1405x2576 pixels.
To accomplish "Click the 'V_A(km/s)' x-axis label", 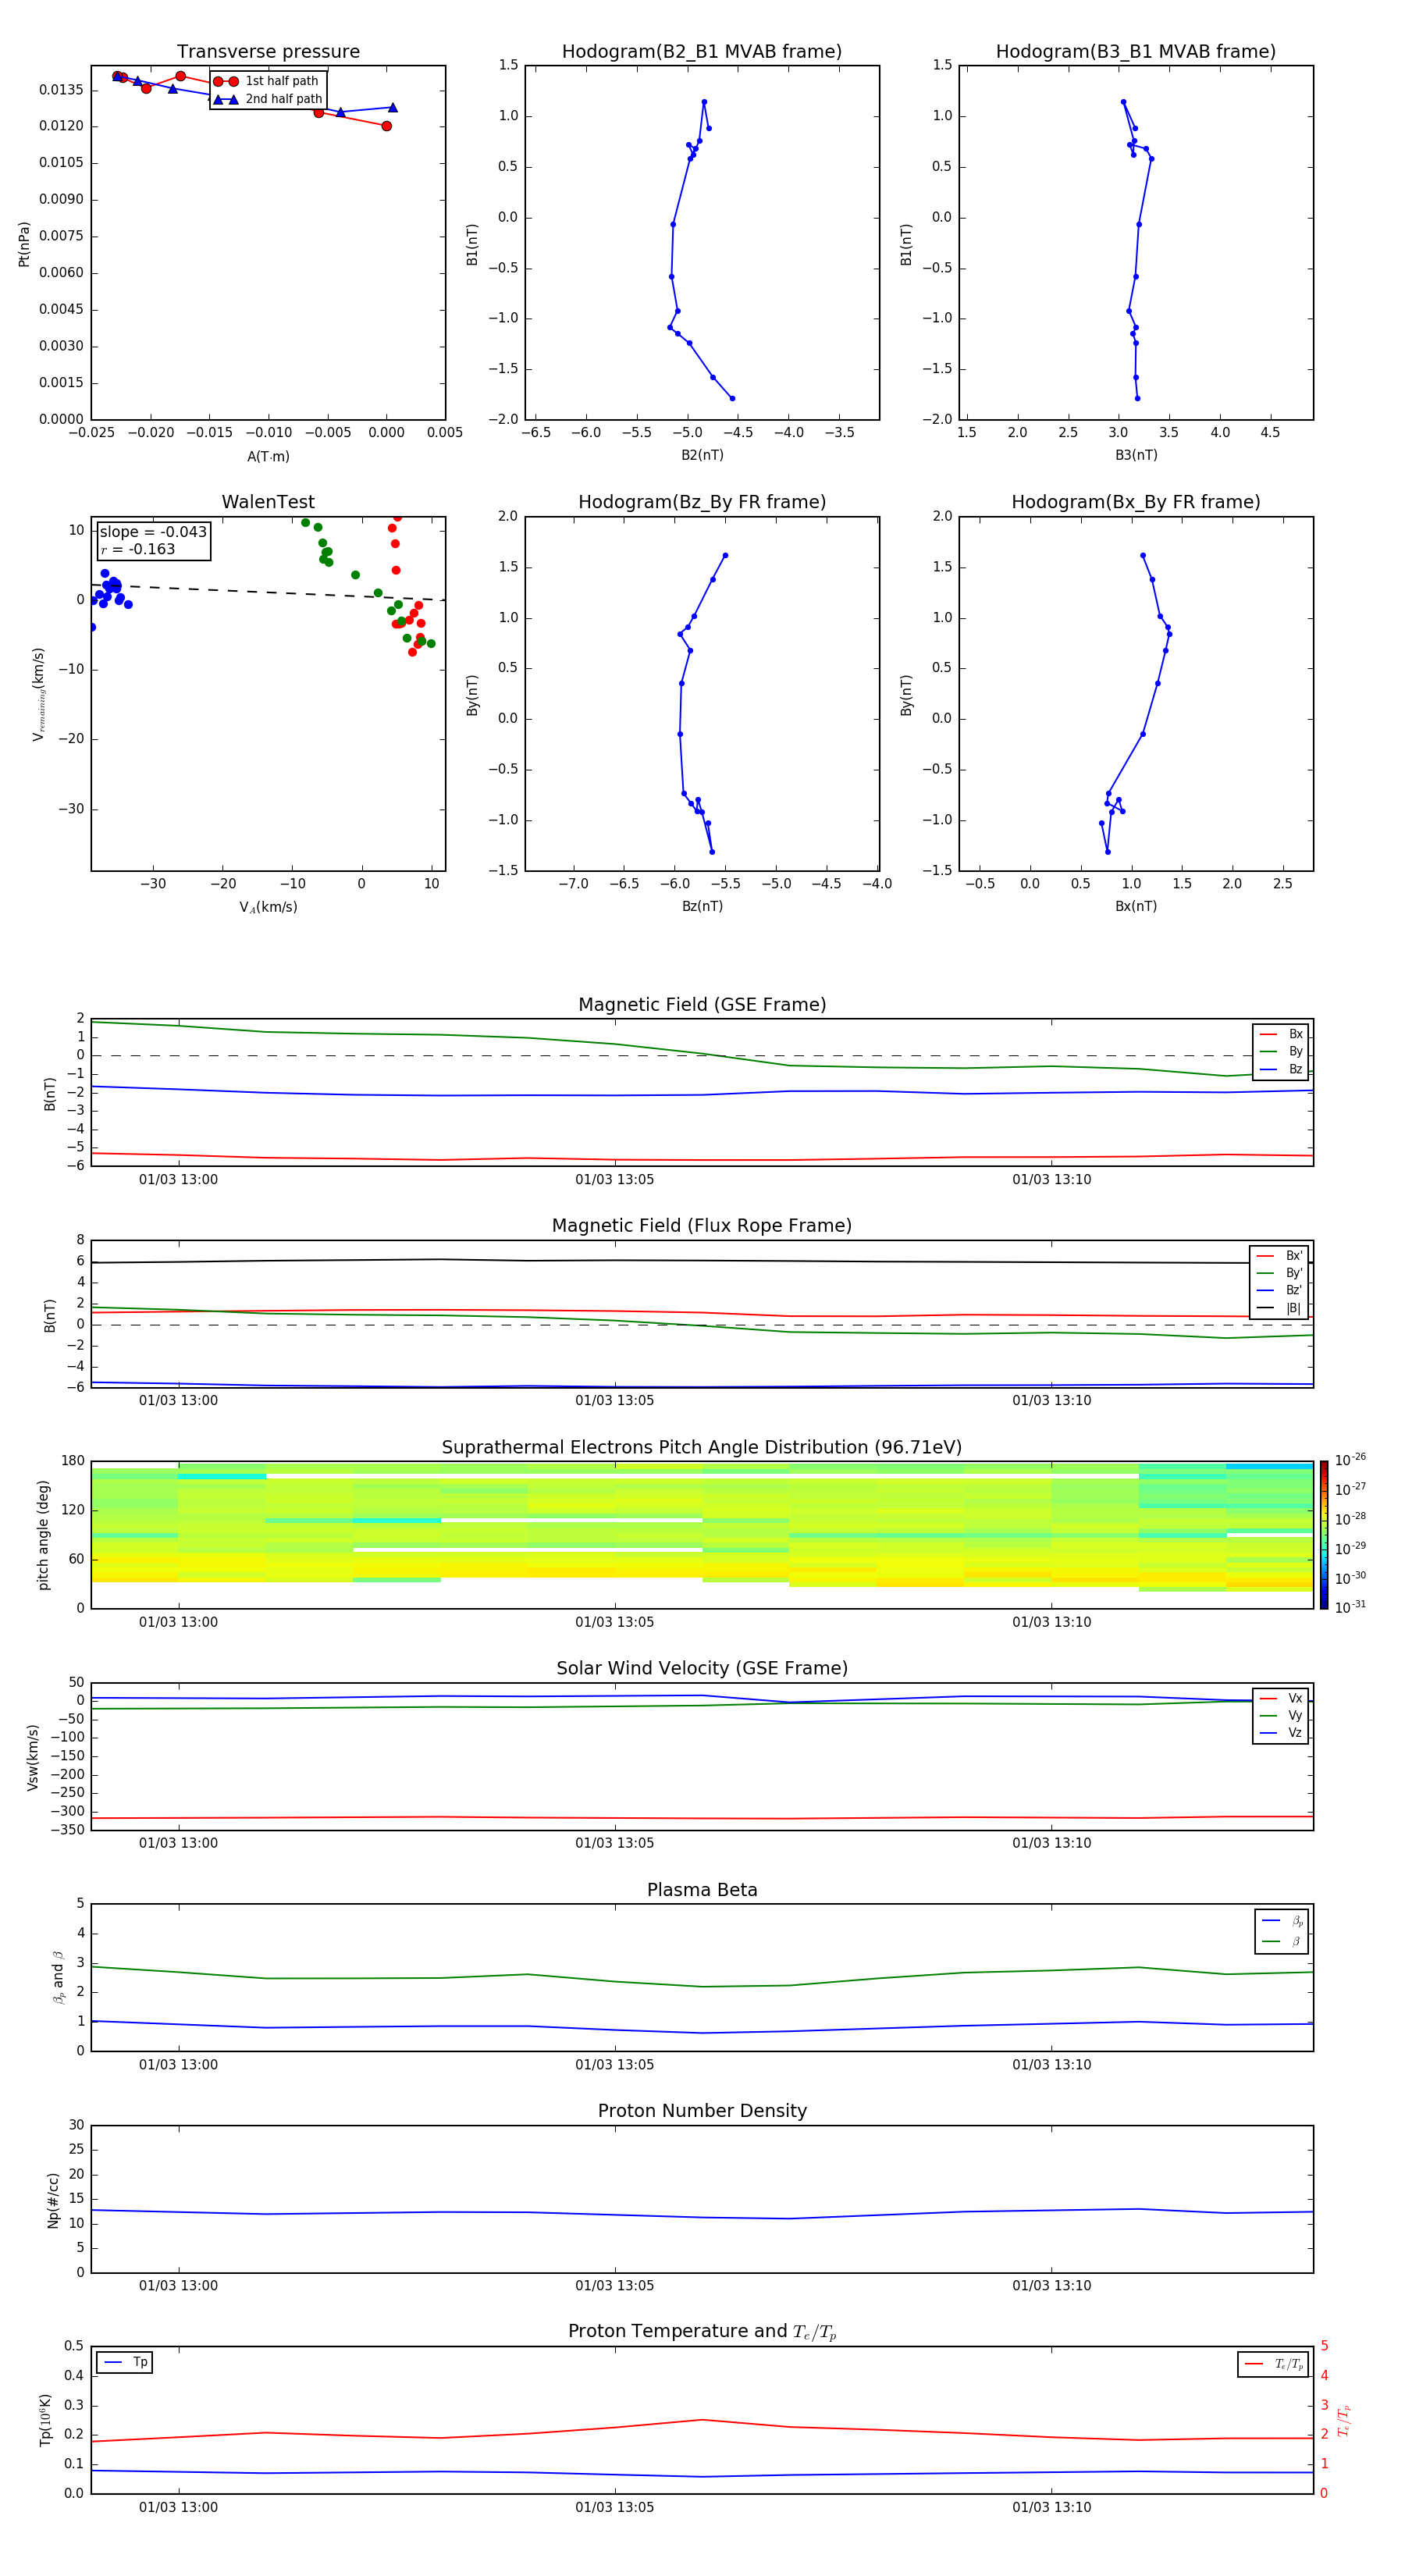I will point(268,907).
